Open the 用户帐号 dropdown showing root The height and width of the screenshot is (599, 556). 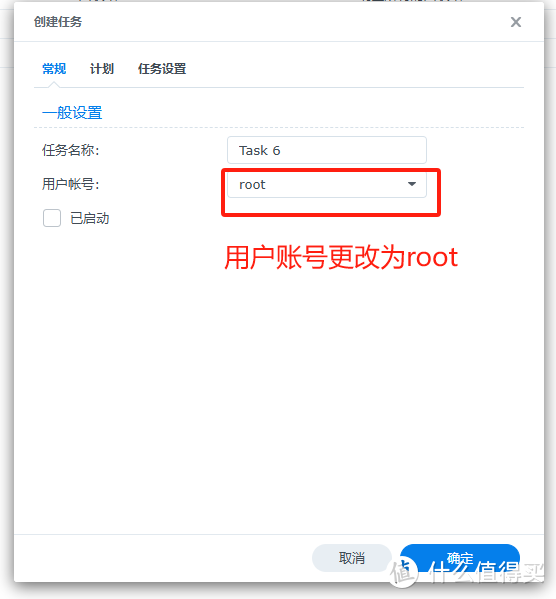click(x=327, y=185)
